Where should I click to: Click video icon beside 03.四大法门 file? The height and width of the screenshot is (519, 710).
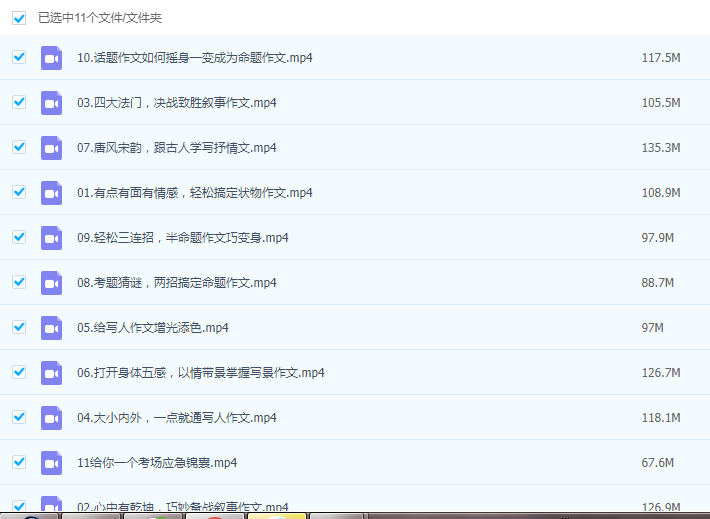51,103
